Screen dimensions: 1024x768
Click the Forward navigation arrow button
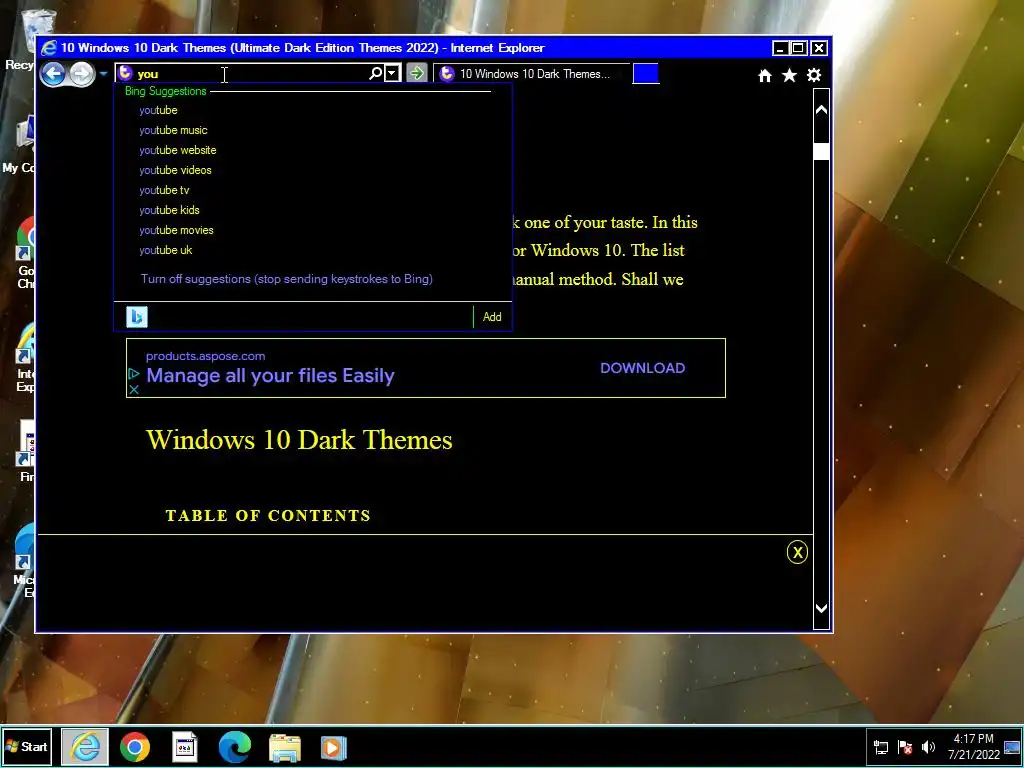click(x=82, y=74)
